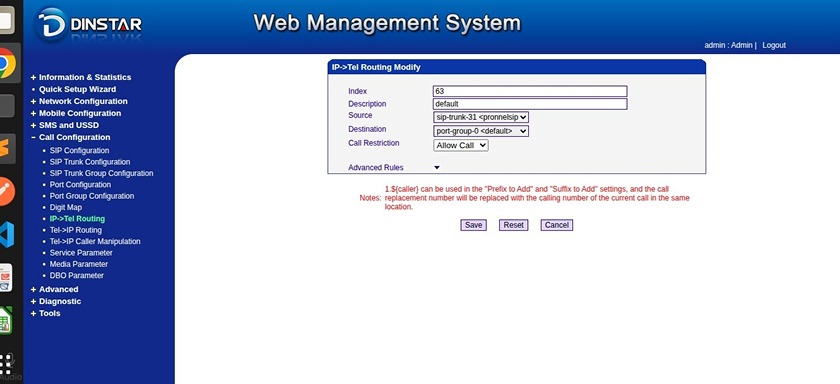This screenshot has width=840, height=384.
Task: Open Service Parameter page
Action: click(x=81, y=253)
